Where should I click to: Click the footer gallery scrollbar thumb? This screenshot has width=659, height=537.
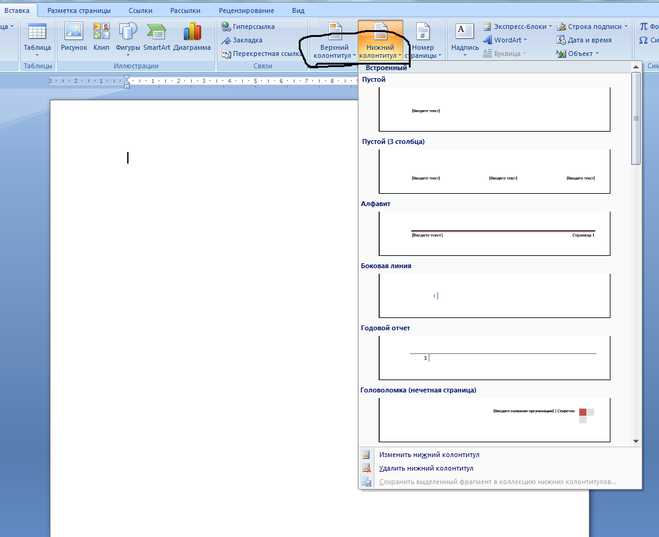coord(636,118)
